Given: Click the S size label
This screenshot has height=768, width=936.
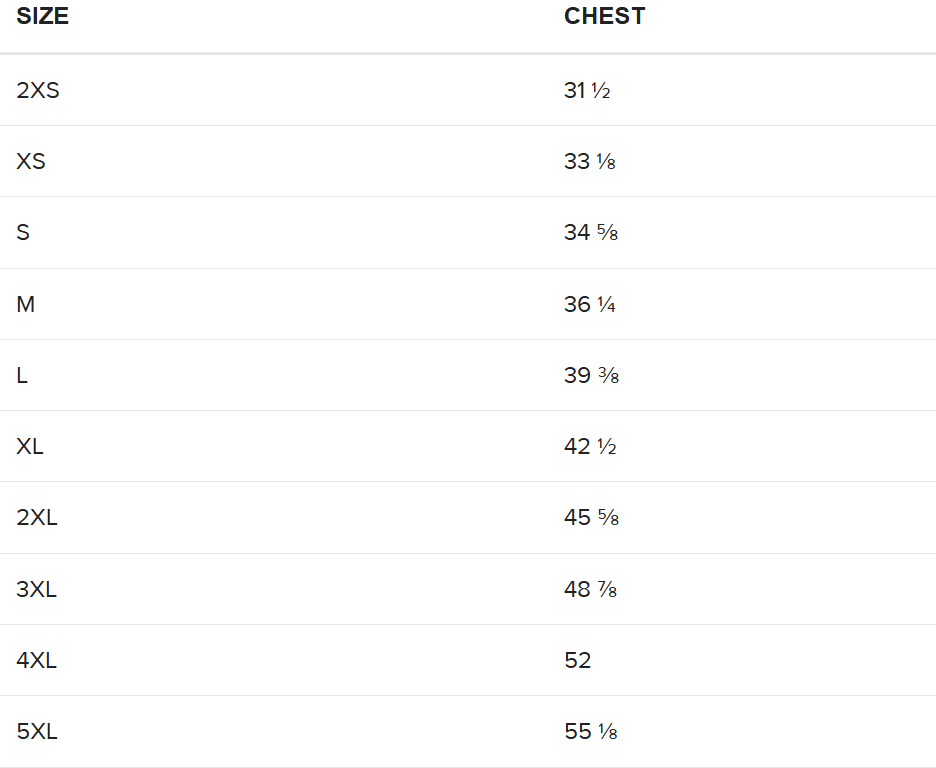Looking at the screenshot, I should pyautogui.click(x=23, y=233).
